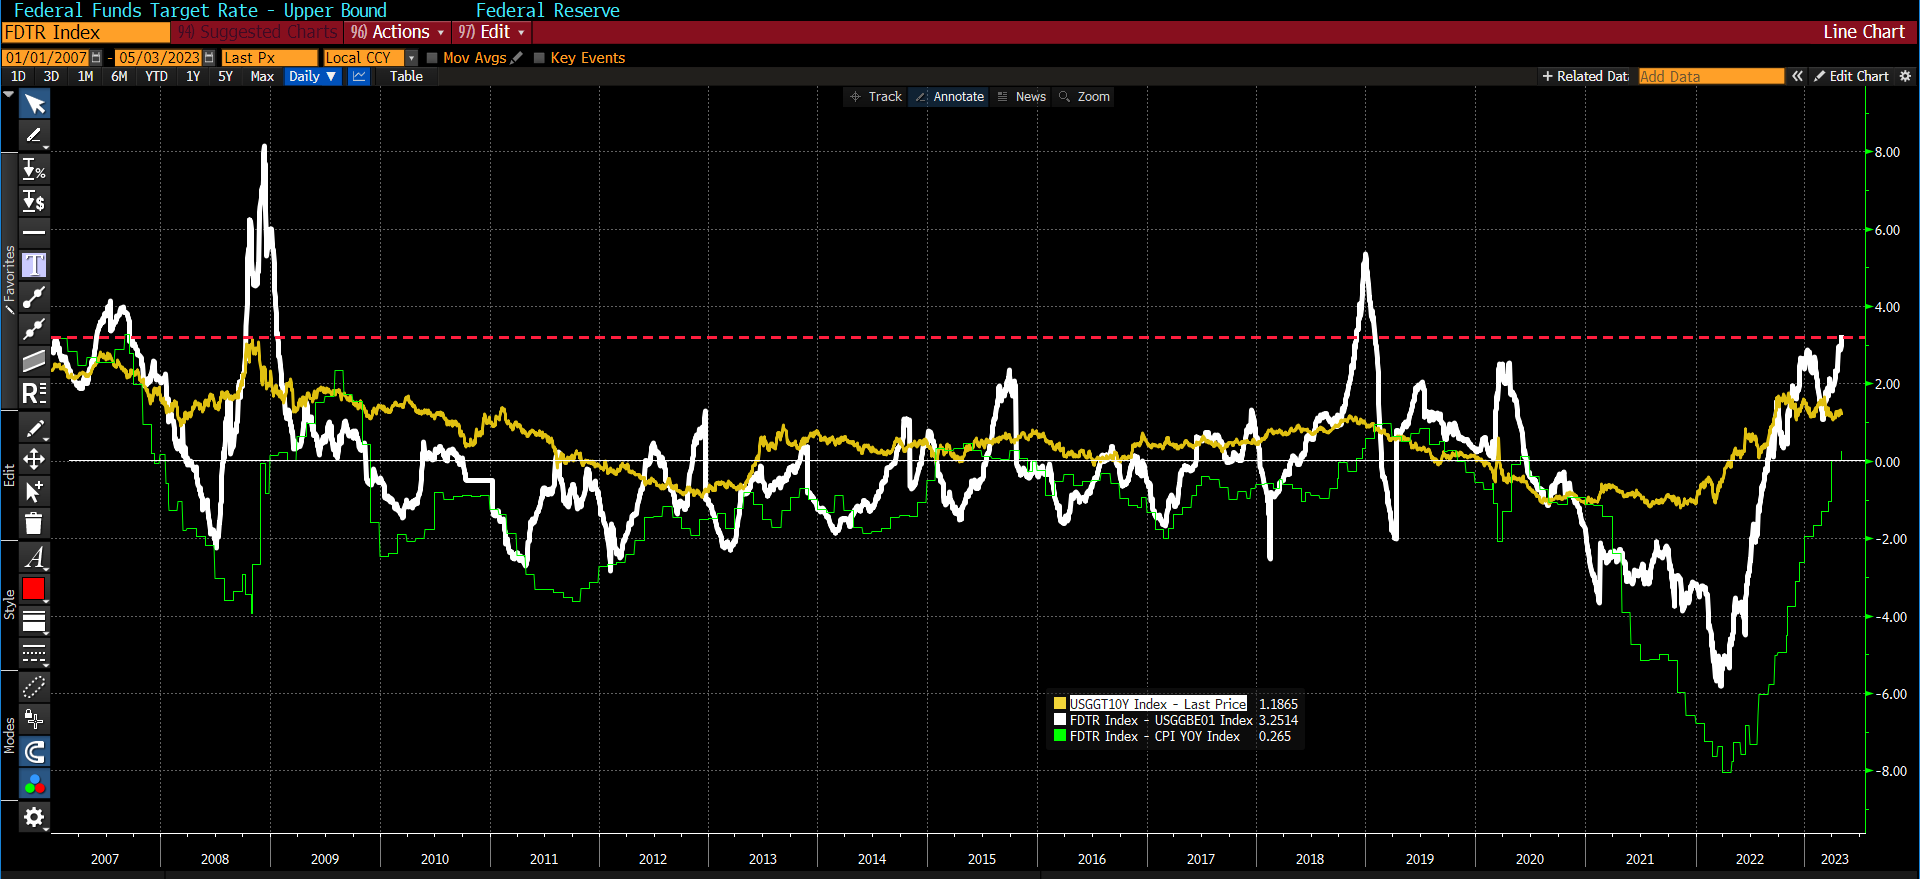Select the percent change measure tool
Image resolution: width=1920 pixels, height=879 pixels.
[x=34, y=170]
